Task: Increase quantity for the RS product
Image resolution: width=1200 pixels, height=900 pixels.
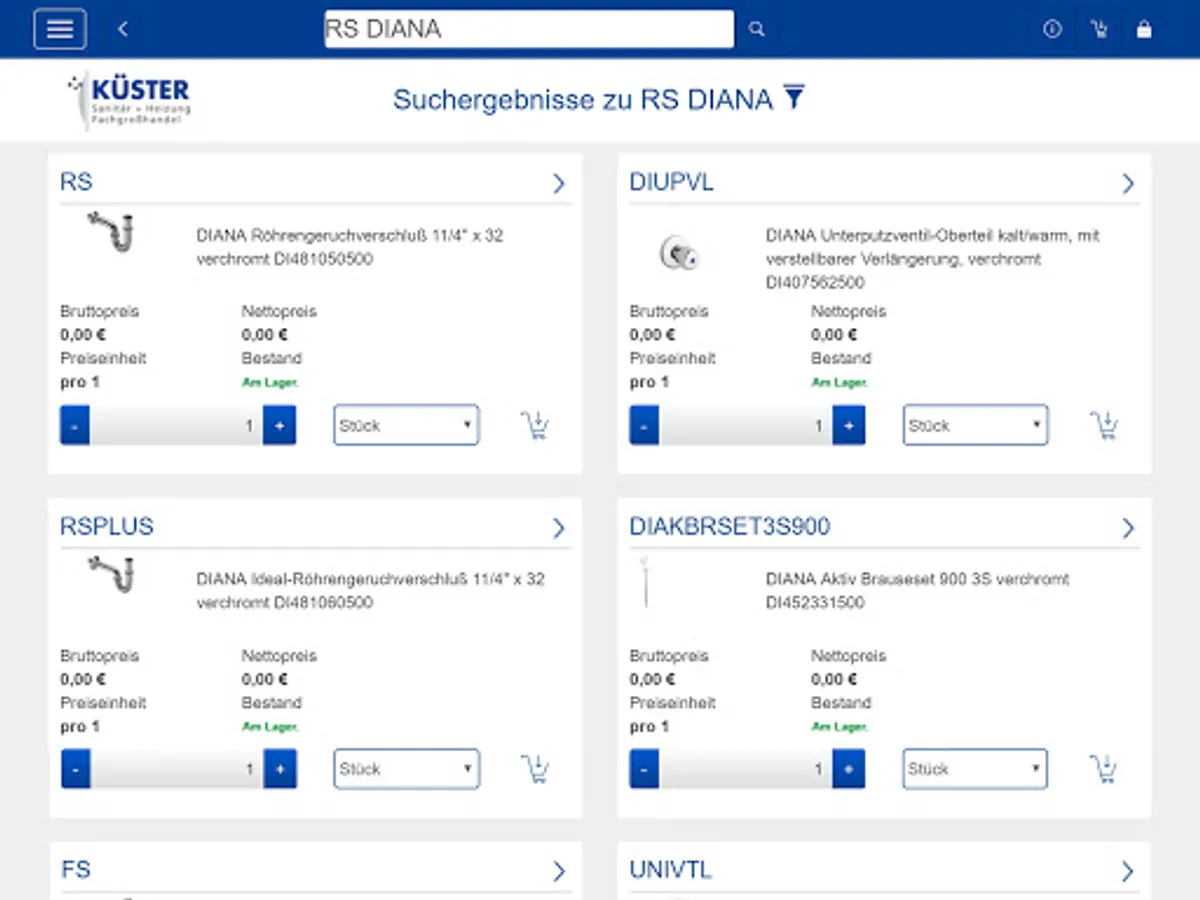Action: pyautogui.click(x=279, y=426)
